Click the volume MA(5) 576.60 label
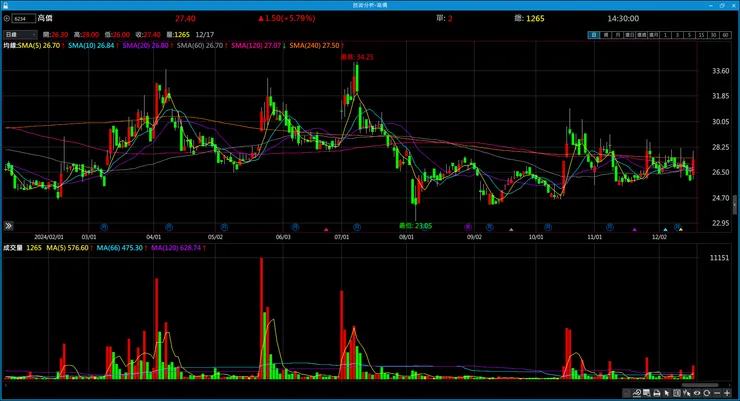The width and height of the screenshot is (740, 401). click(x=67, y=248)
